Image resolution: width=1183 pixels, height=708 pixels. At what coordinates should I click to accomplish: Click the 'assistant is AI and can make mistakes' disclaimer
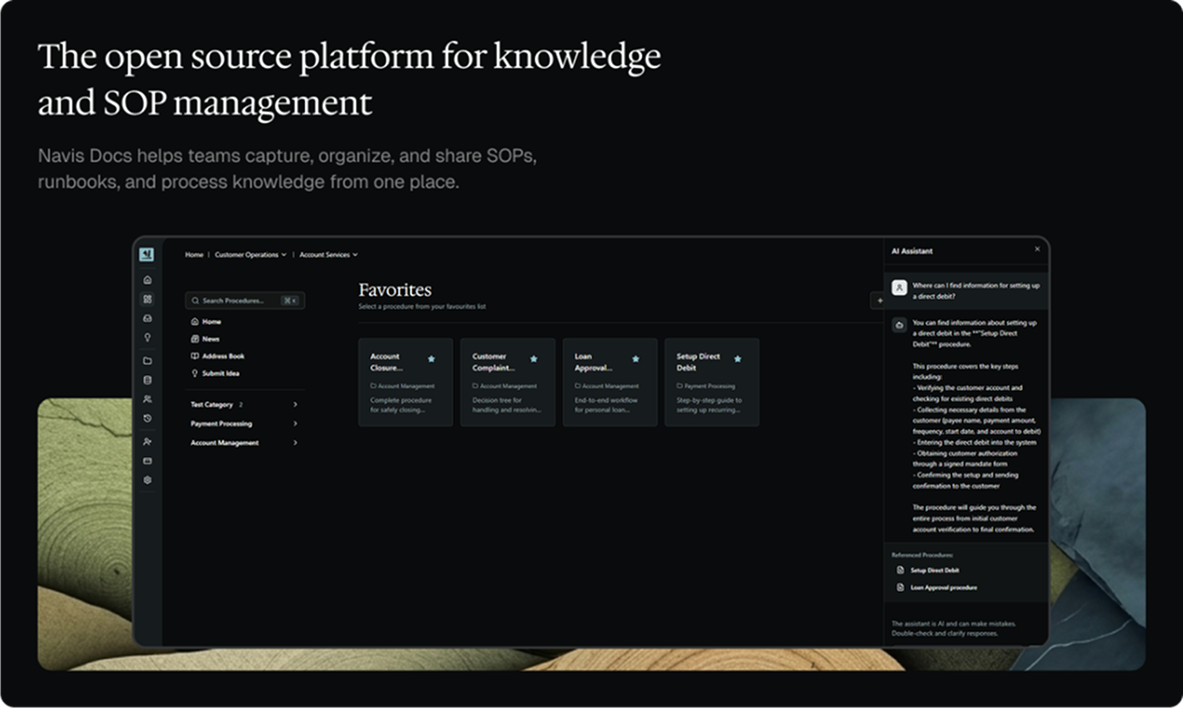click(954, 629)
